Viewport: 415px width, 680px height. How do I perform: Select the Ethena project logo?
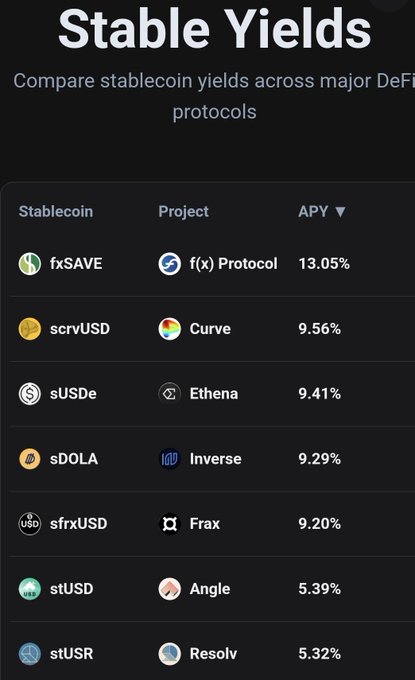[169, 394]
